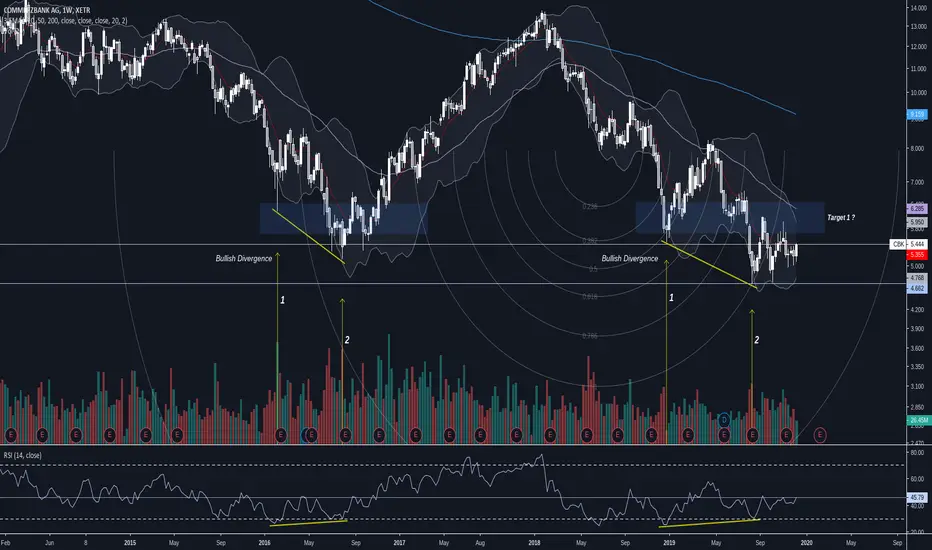Click the 2017 label on time axis

click(x=399, y=542)
